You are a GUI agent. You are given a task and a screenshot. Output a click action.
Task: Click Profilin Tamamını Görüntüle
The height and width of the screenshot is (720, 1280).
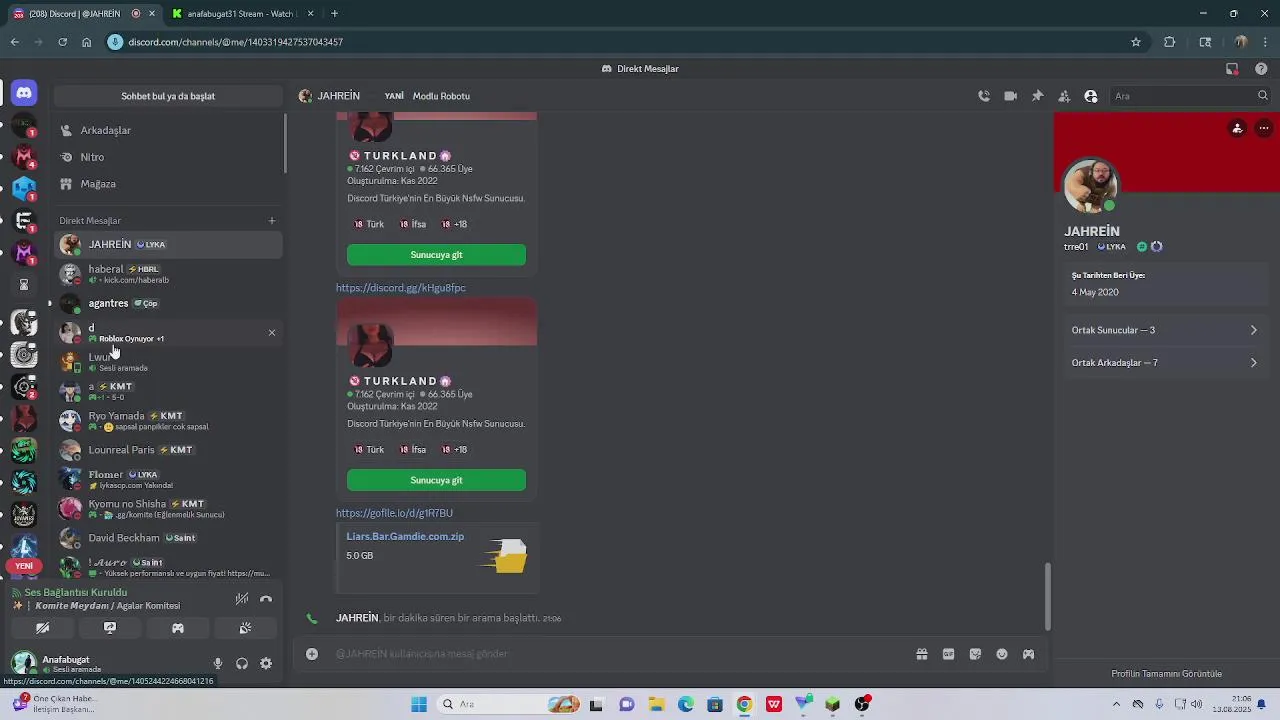click(x=1166, y=674)
